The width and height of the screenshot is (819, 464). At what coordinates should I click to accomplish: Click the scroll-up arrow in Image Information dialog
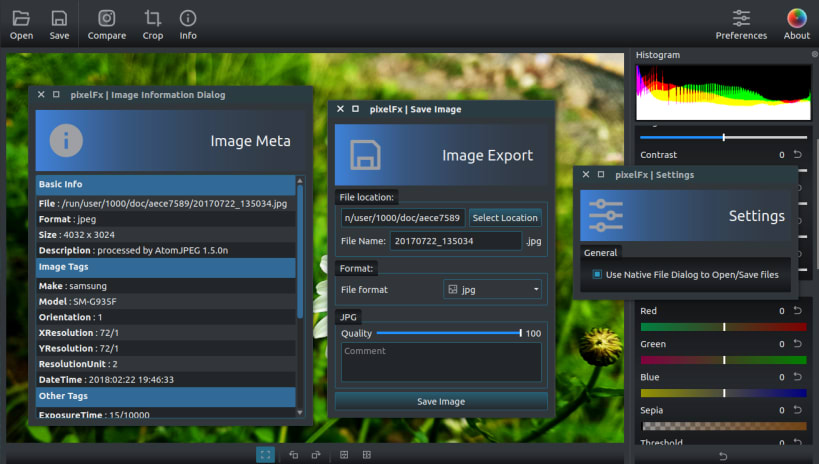point(300,181)
